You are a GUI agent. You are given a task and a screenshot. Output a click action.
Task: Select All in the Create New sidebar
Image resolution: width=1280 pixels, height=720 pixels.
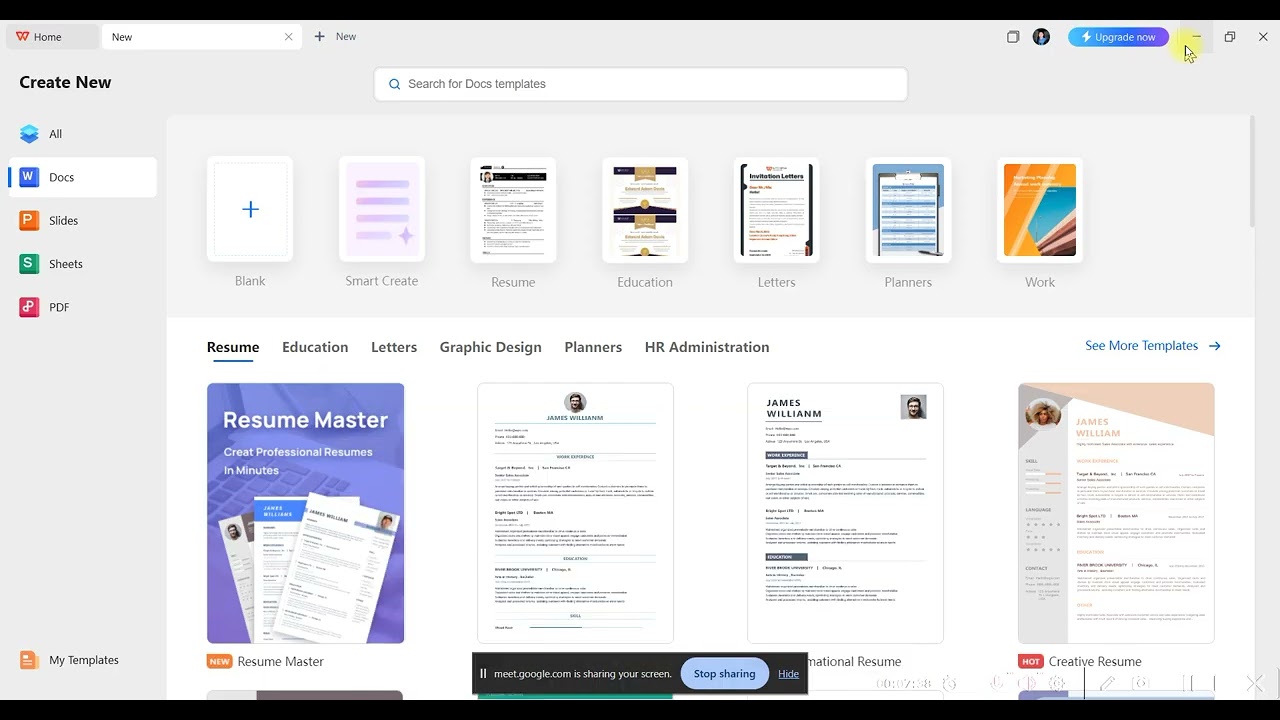tap(82, 134)
